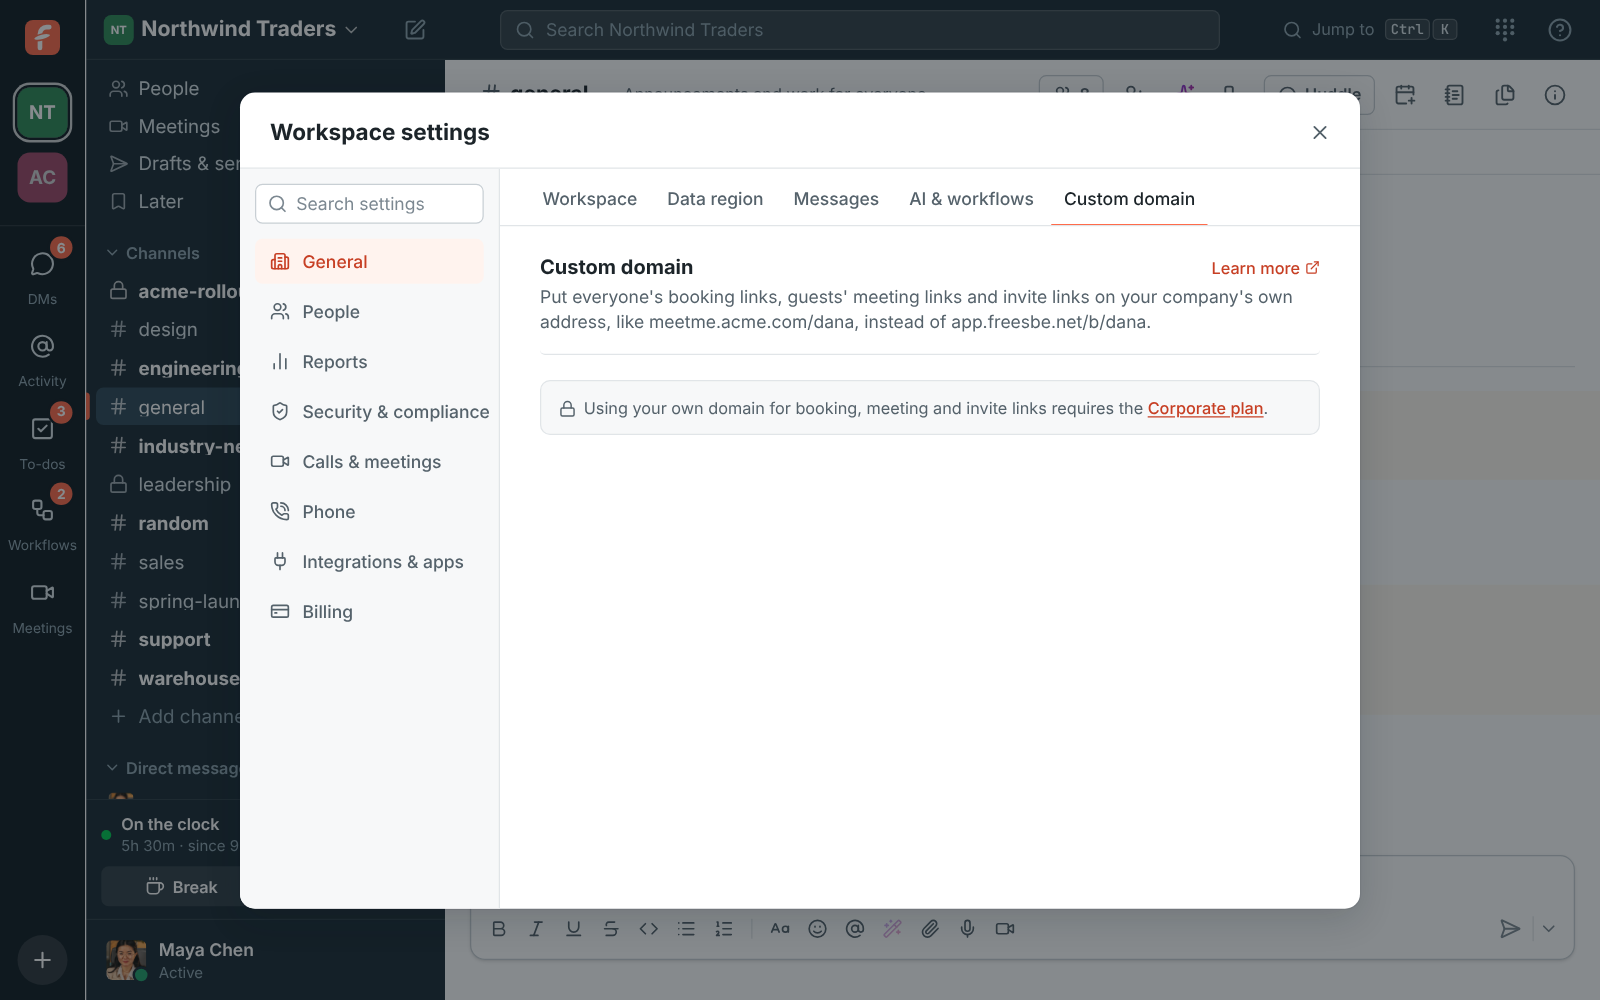Click the Break button
The height and width of the screenshot is (1000, 1600).
tap(171, 887)
